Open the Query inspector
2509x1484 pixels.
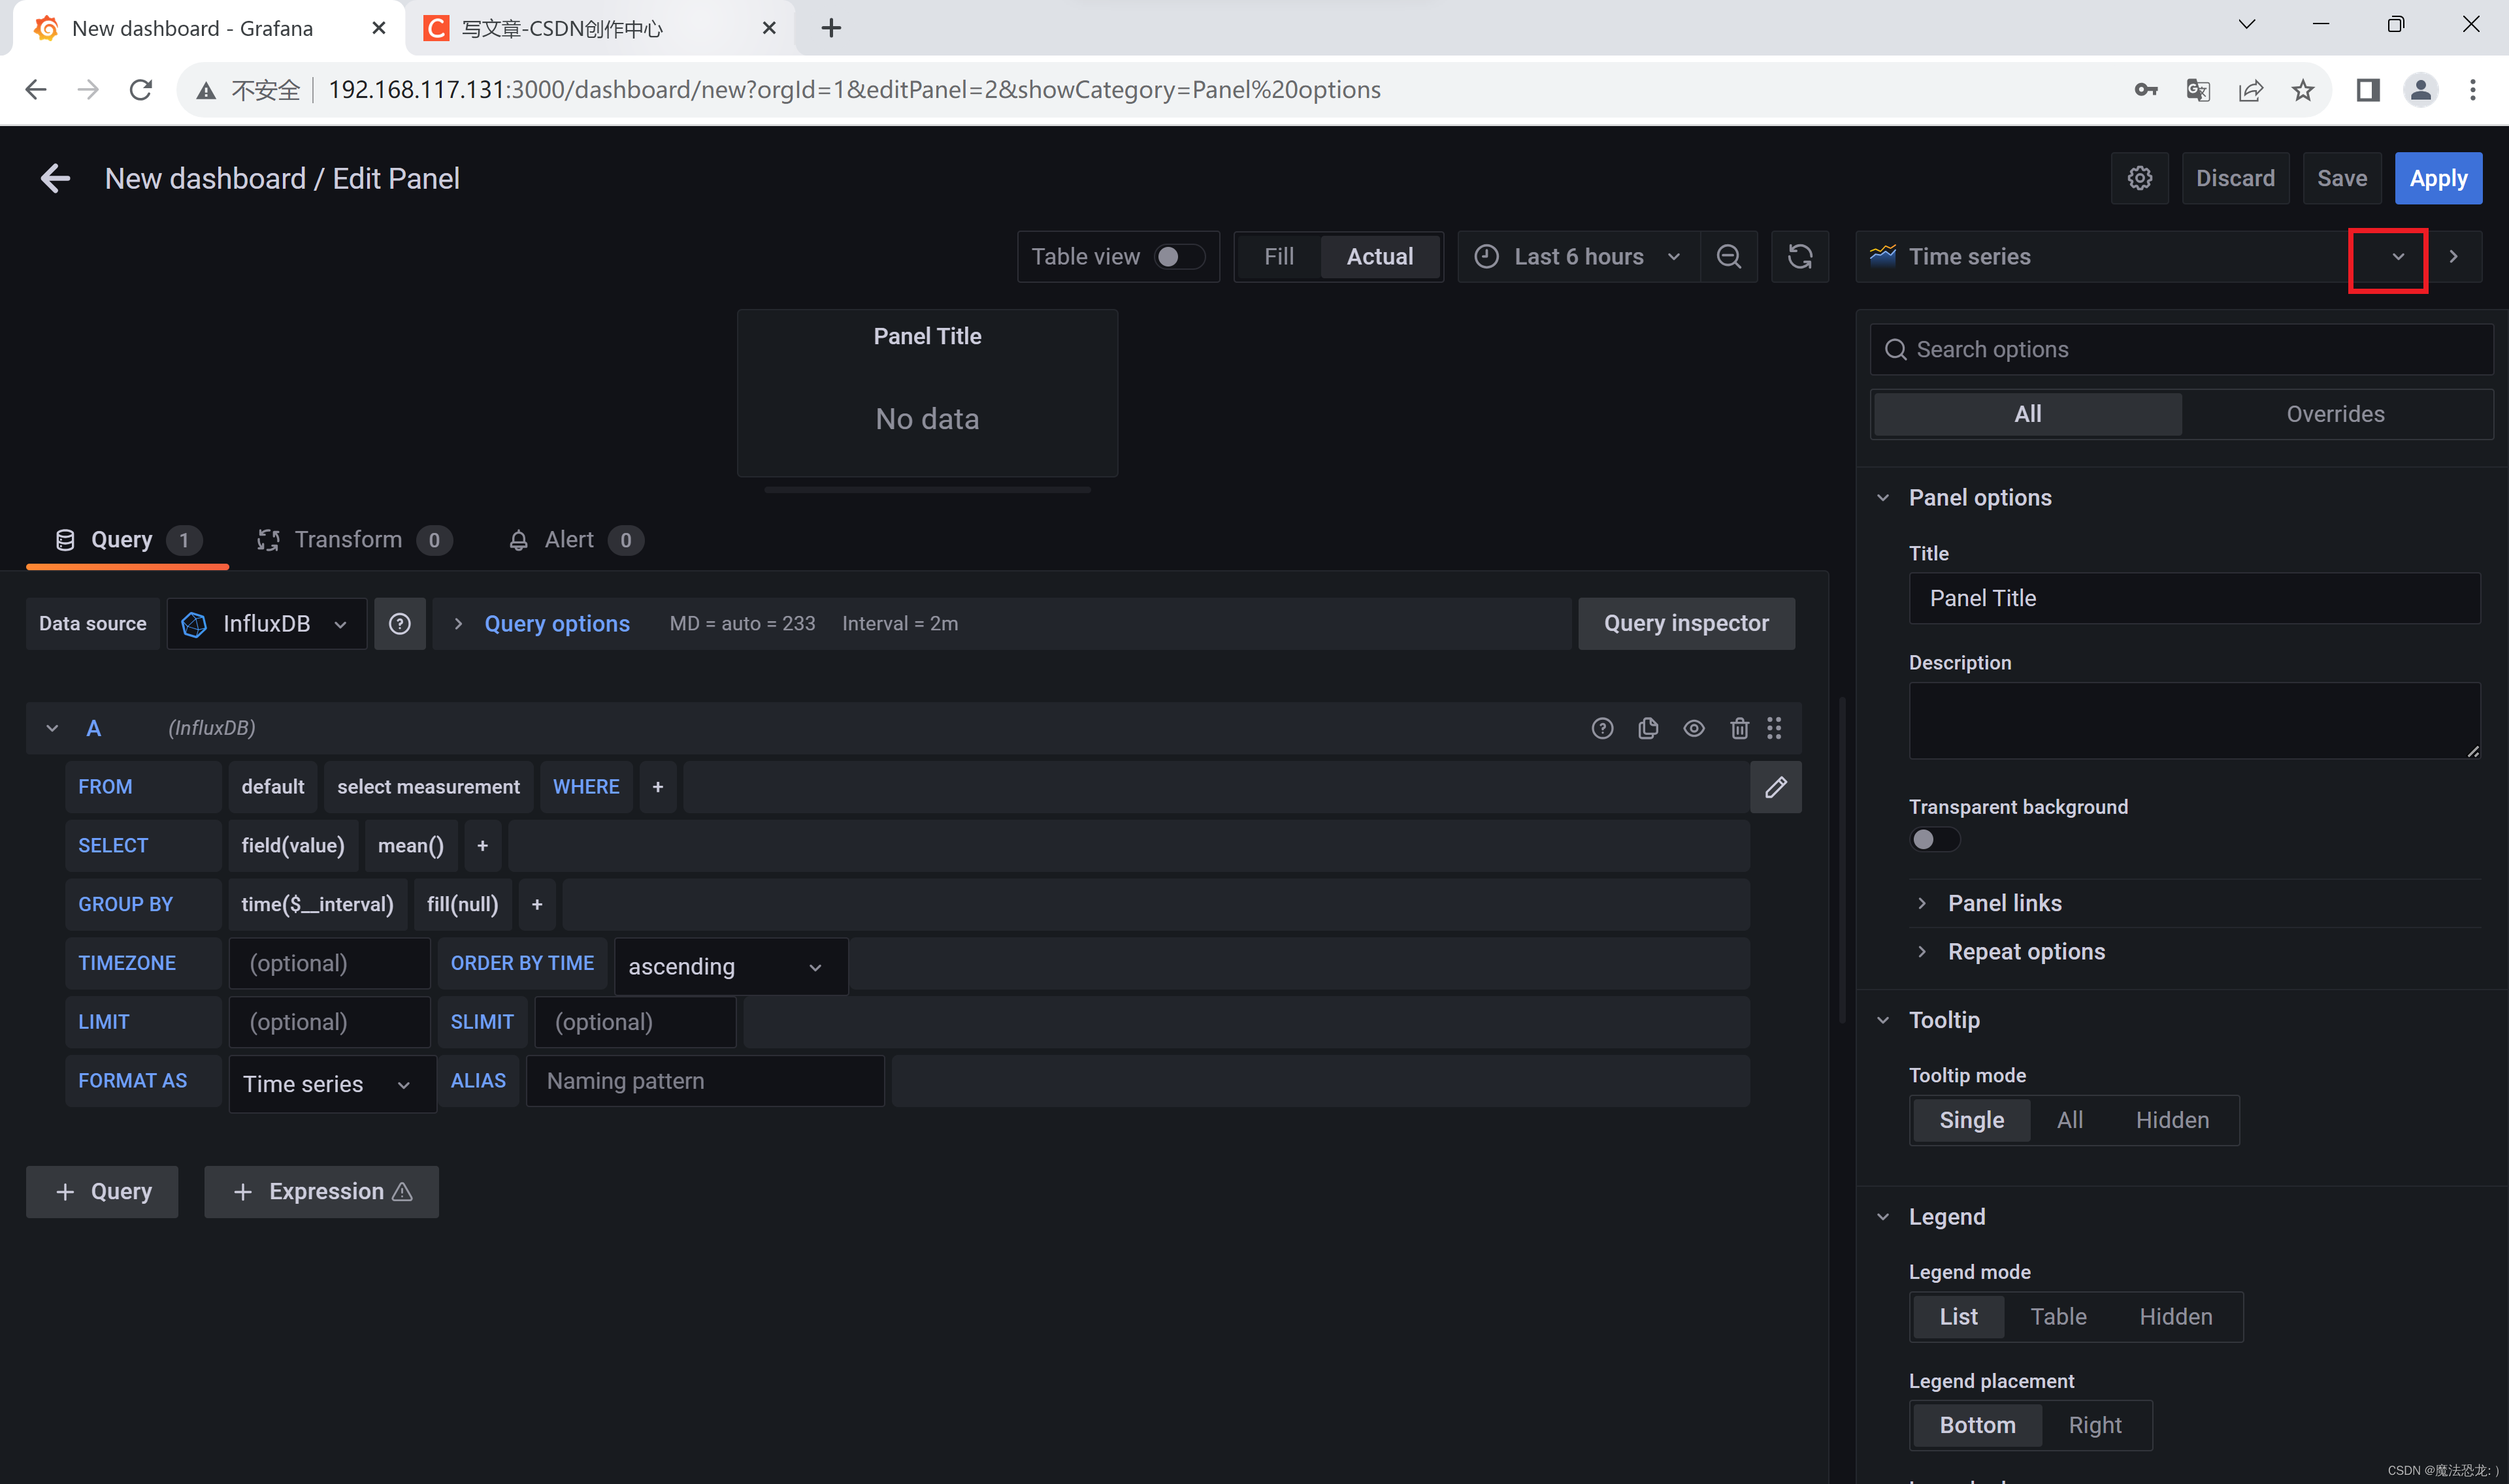click(1685, 624)
